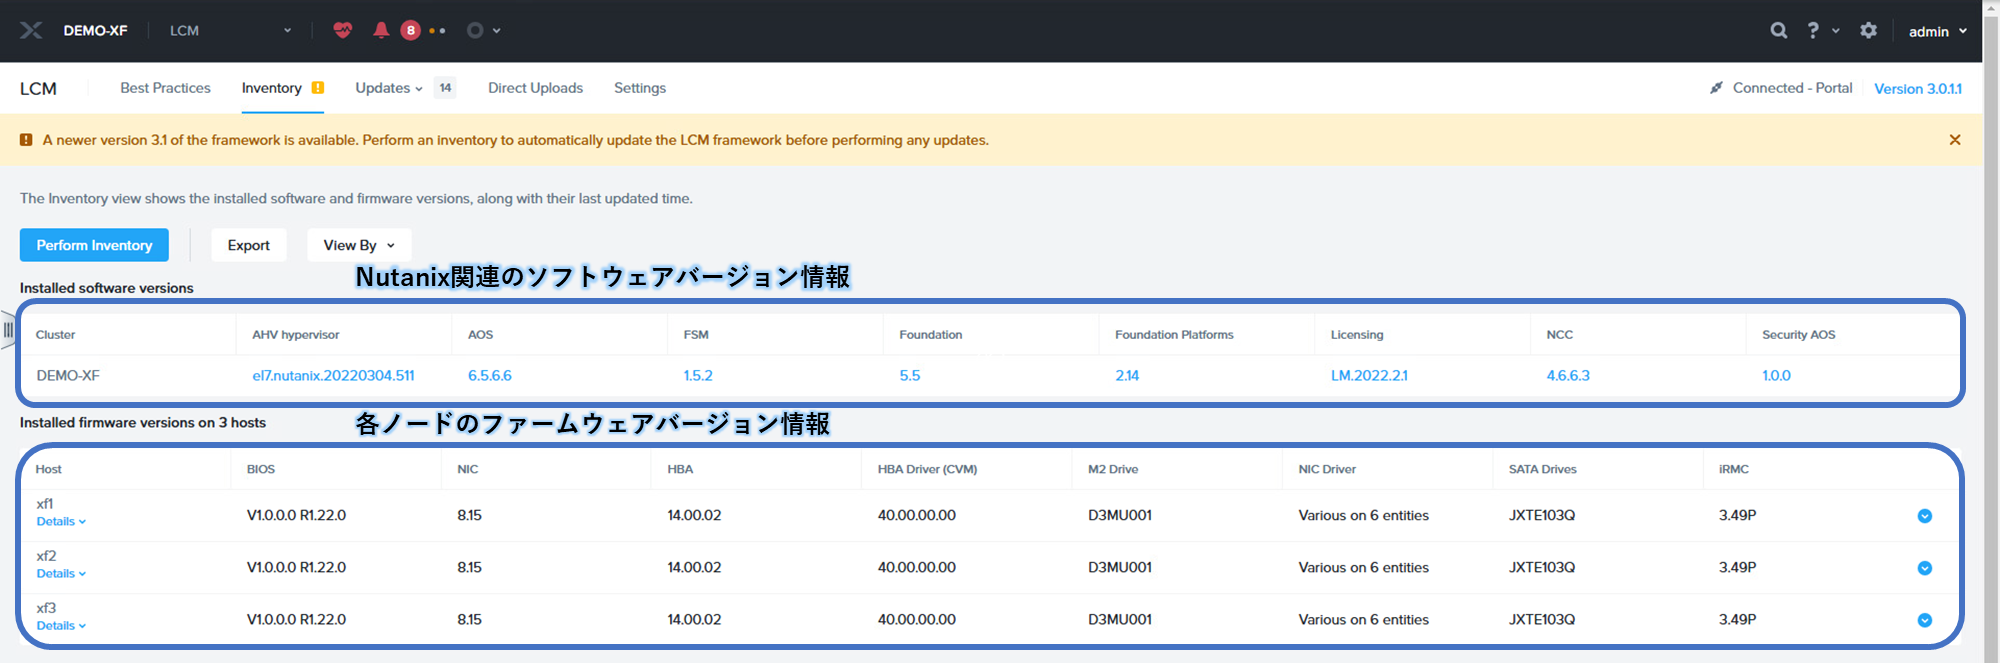The image size is (2000, 663).
Task: Click the DEMO-XF cluster name in header
Action: [x=95, y=30]
